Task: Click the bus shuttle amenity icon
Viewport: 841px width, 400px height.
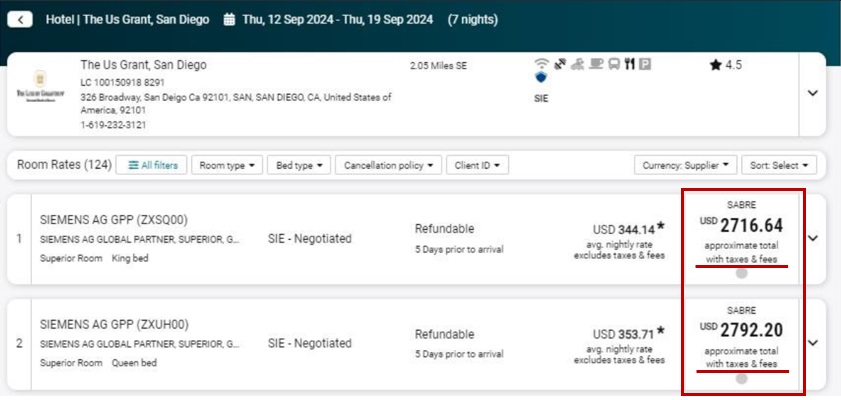Action: pos(614,64)
